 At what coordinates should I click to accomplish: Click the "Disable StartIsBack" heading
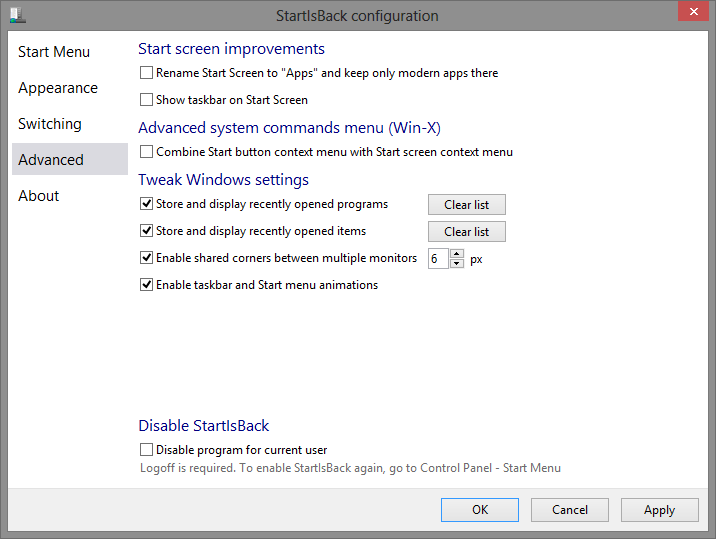click(204, 426)
